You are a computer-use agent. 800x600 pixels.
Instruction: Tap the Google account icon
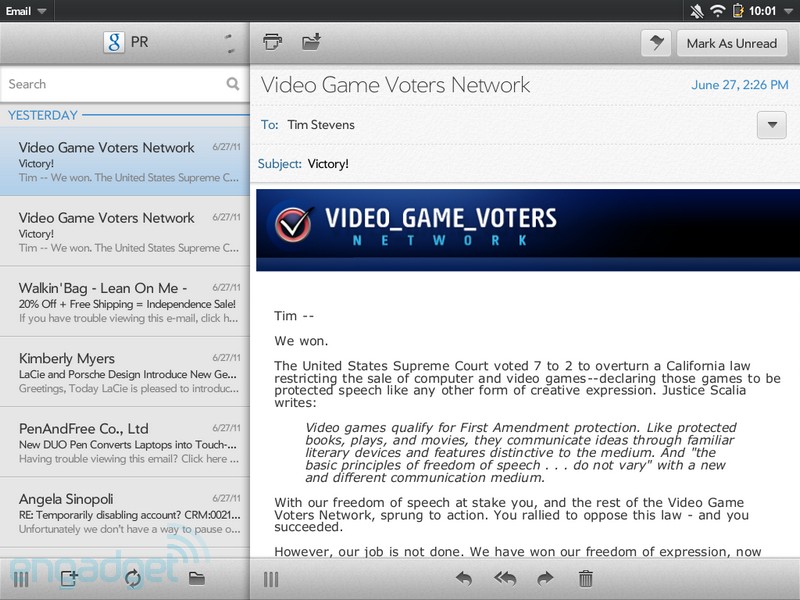coord(114,42)
